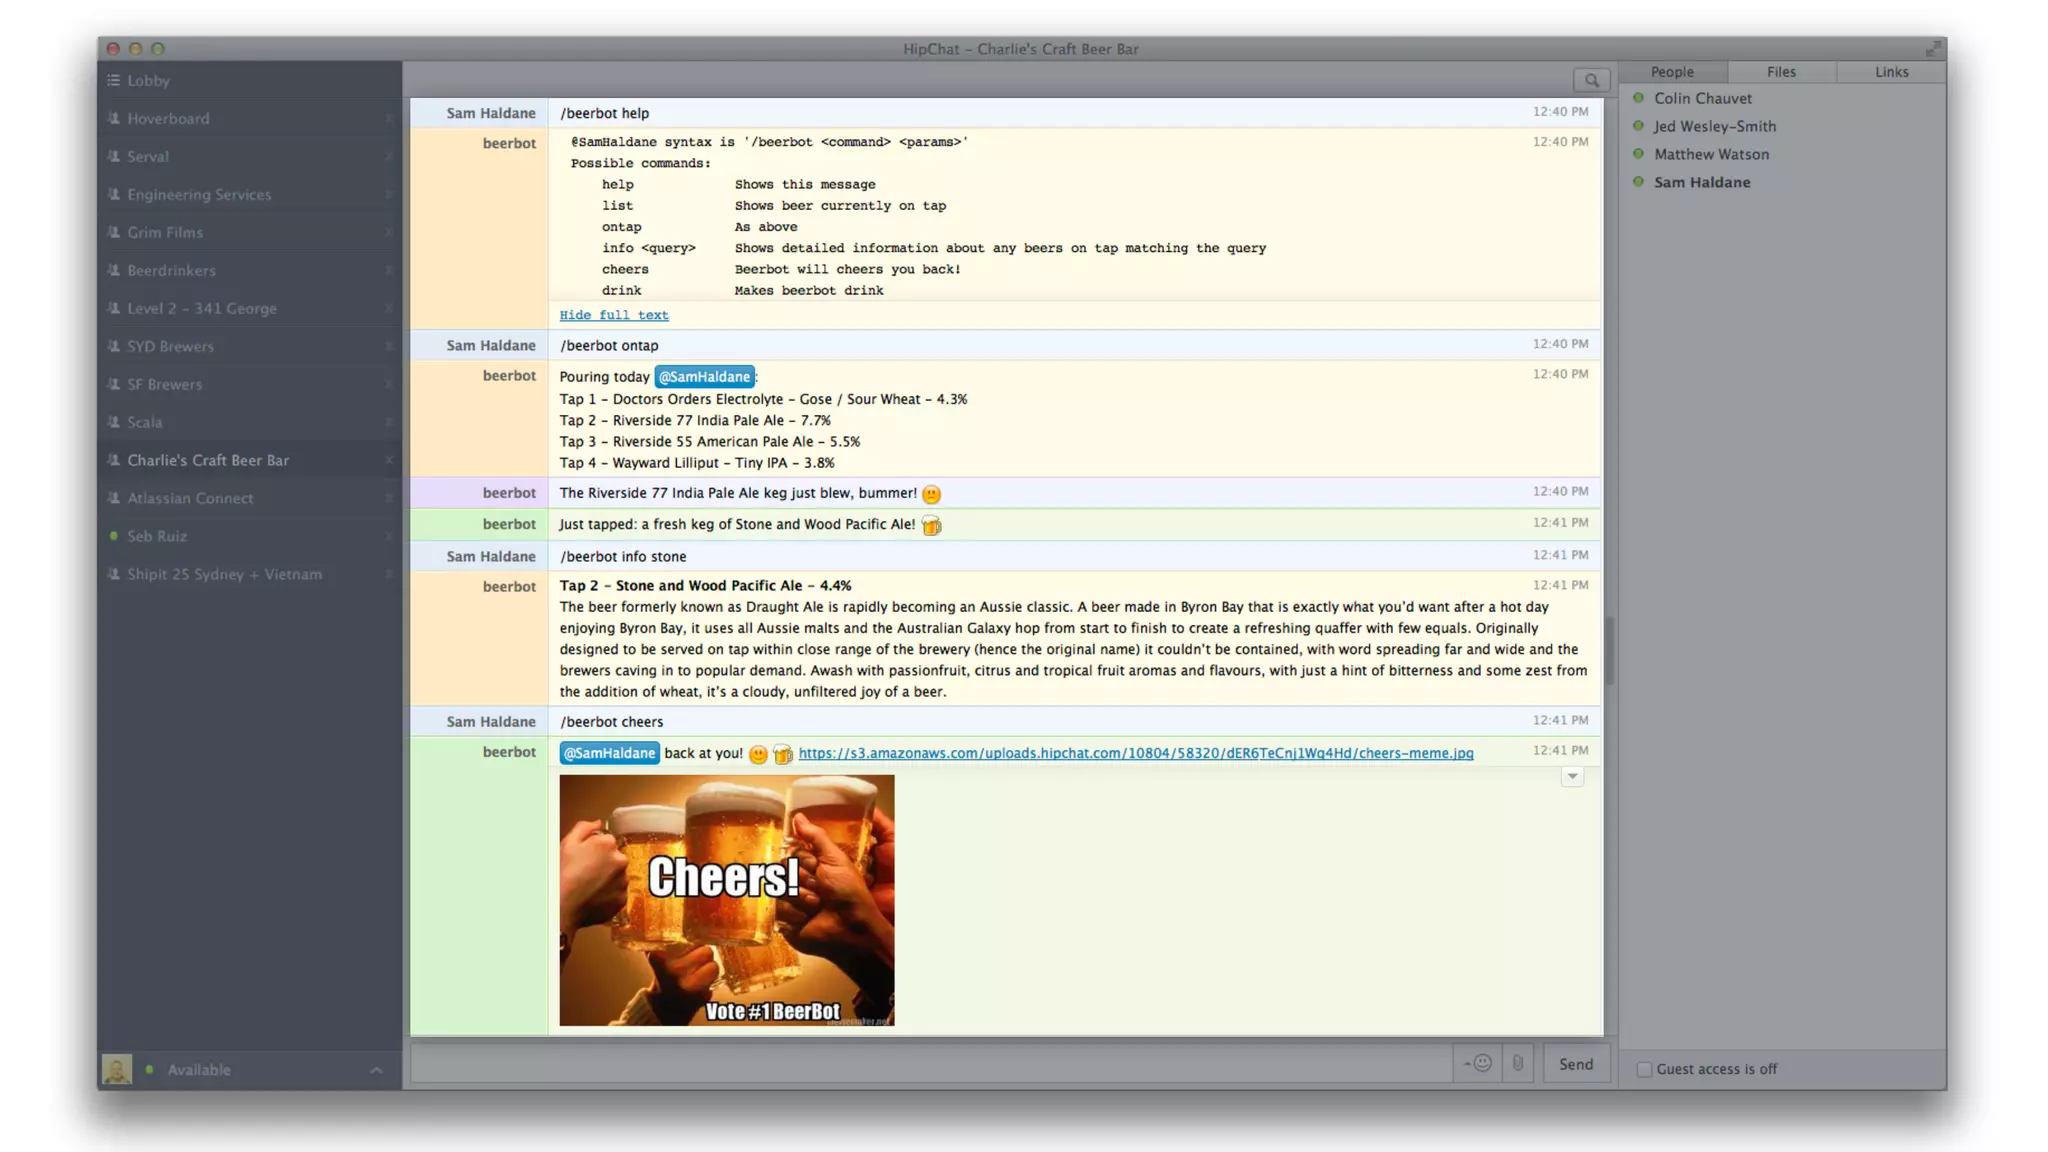The image size is (2048, 1152).
Task: Switch to the Links tab
Action: [1891, 72]
